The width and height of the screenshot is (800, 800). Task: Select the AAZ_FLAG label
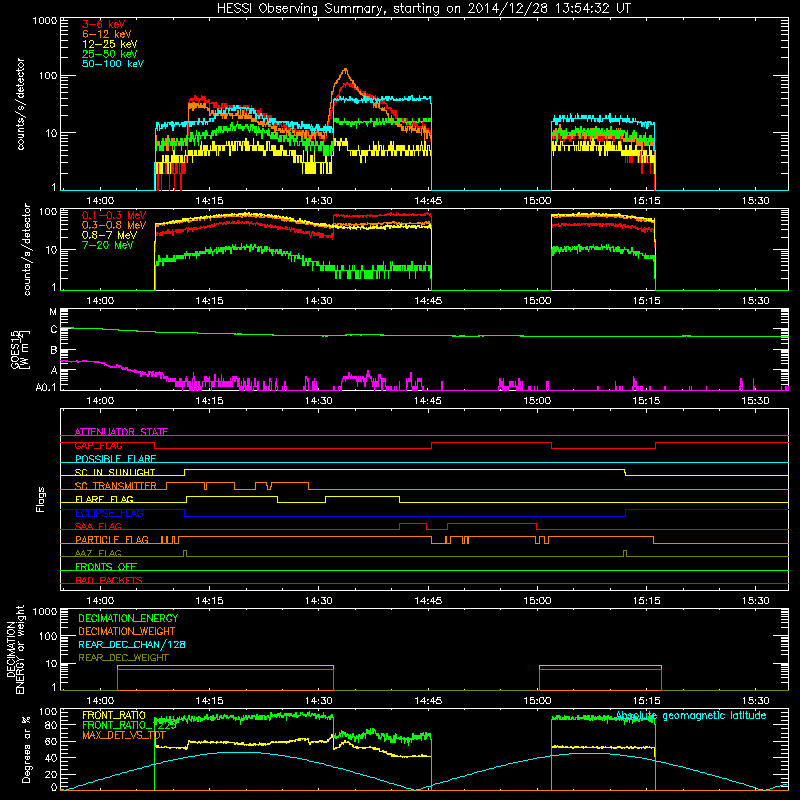click(x=98, y=553)
